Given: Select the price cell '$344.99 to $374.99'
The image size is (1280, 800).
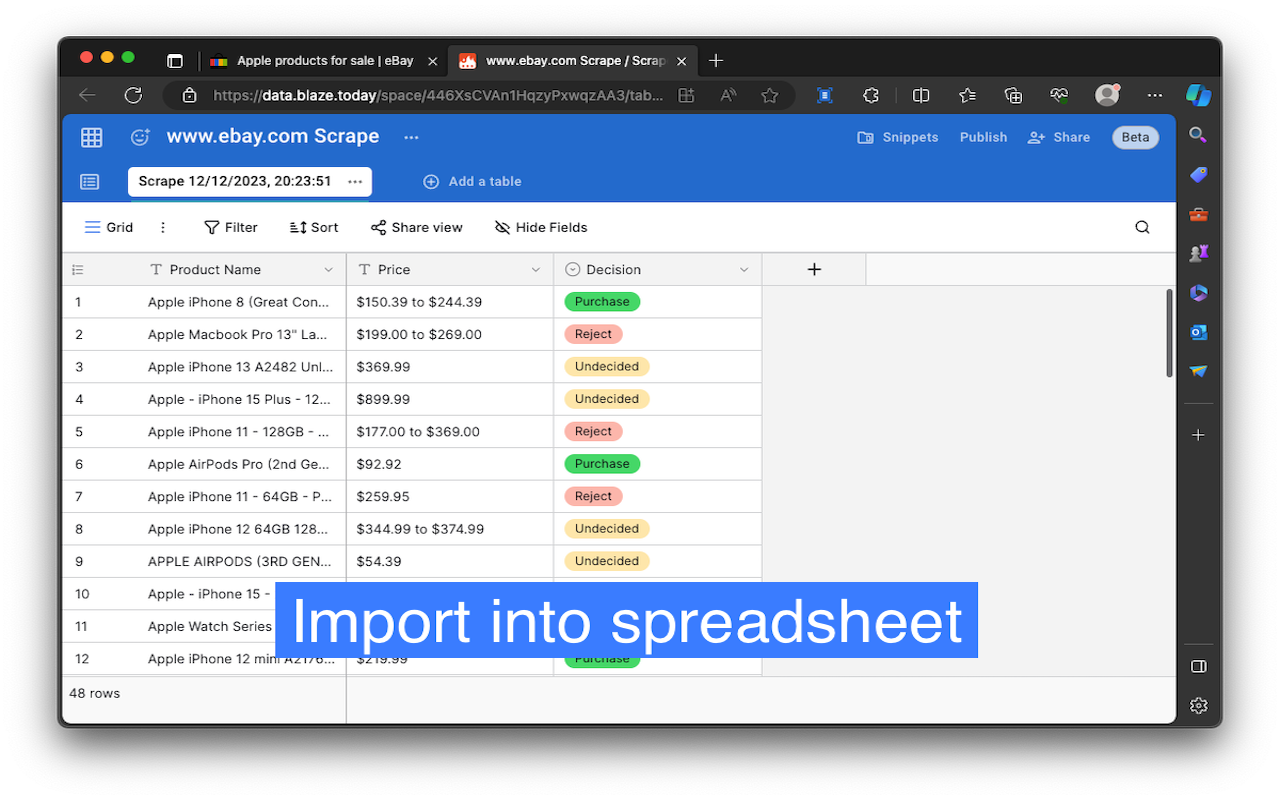Looking at the screenshot, I should coord(450,529).
